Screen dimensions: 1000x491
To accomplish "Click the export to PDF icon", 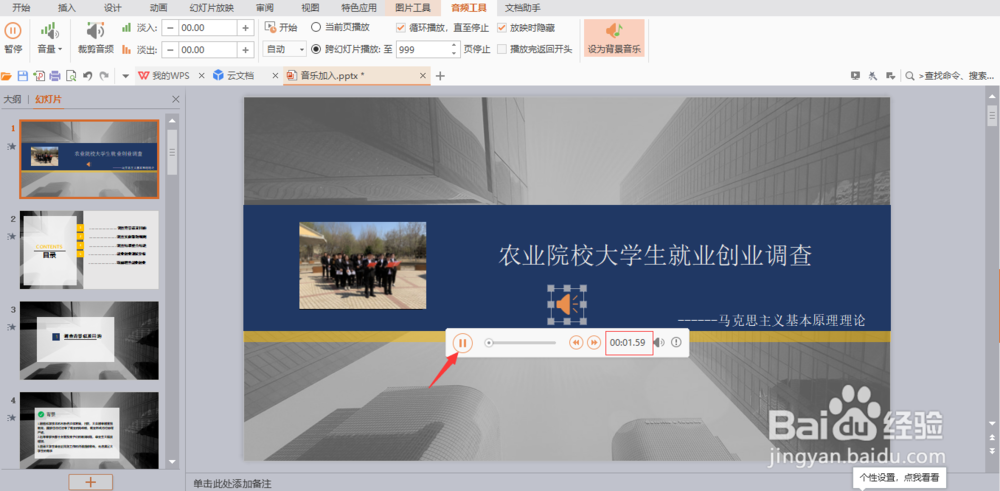I will tap(39, 76).
